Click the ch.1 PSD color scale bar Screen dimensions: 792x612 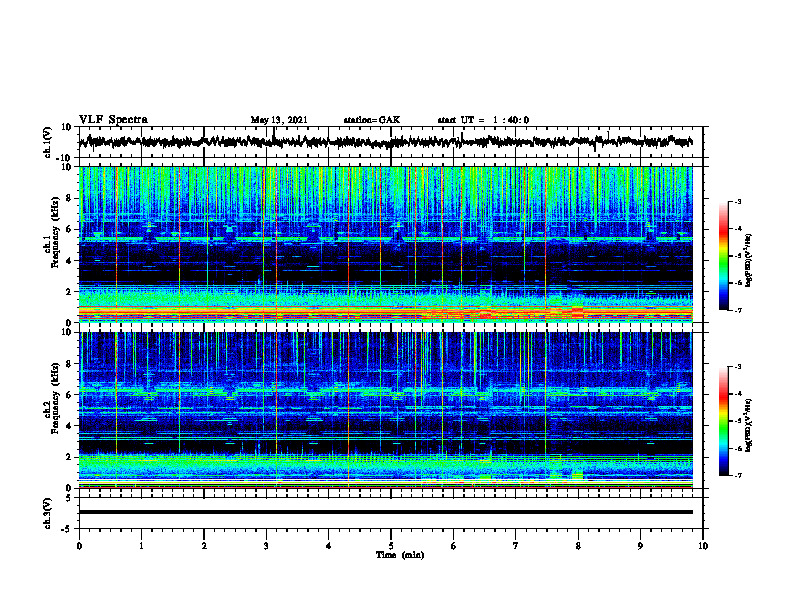[x=723, y=256]
